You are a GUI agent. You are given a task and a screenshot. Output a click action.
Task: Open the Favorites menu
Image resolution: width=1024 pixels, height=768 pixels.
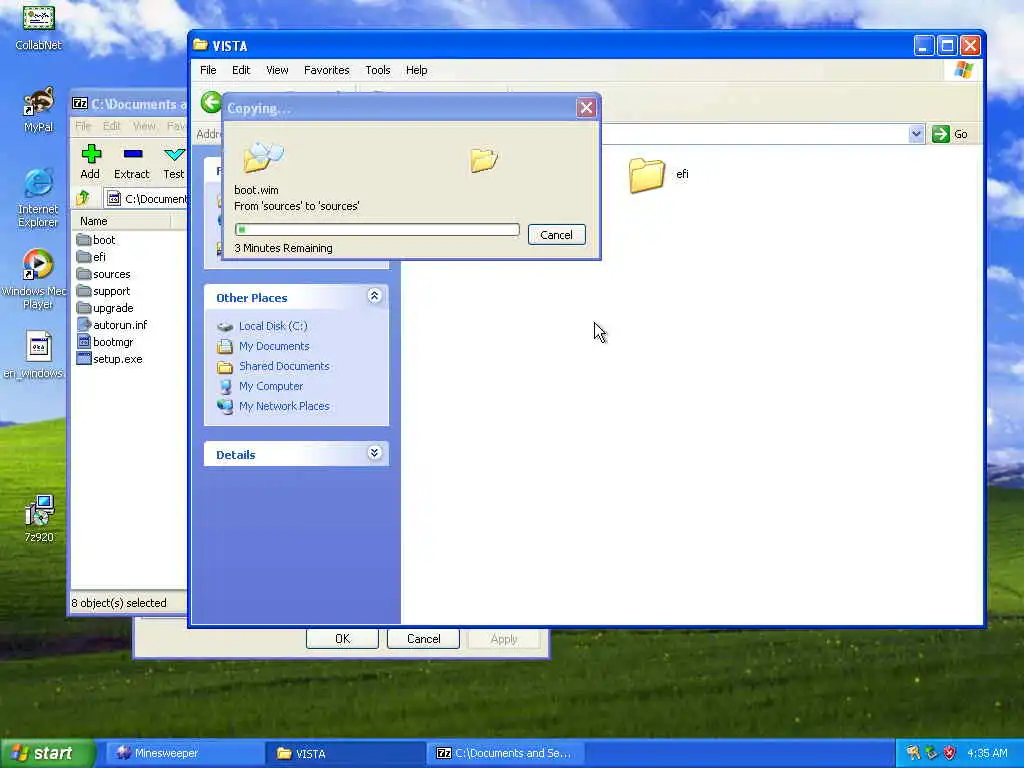click(x=327, y=70)
